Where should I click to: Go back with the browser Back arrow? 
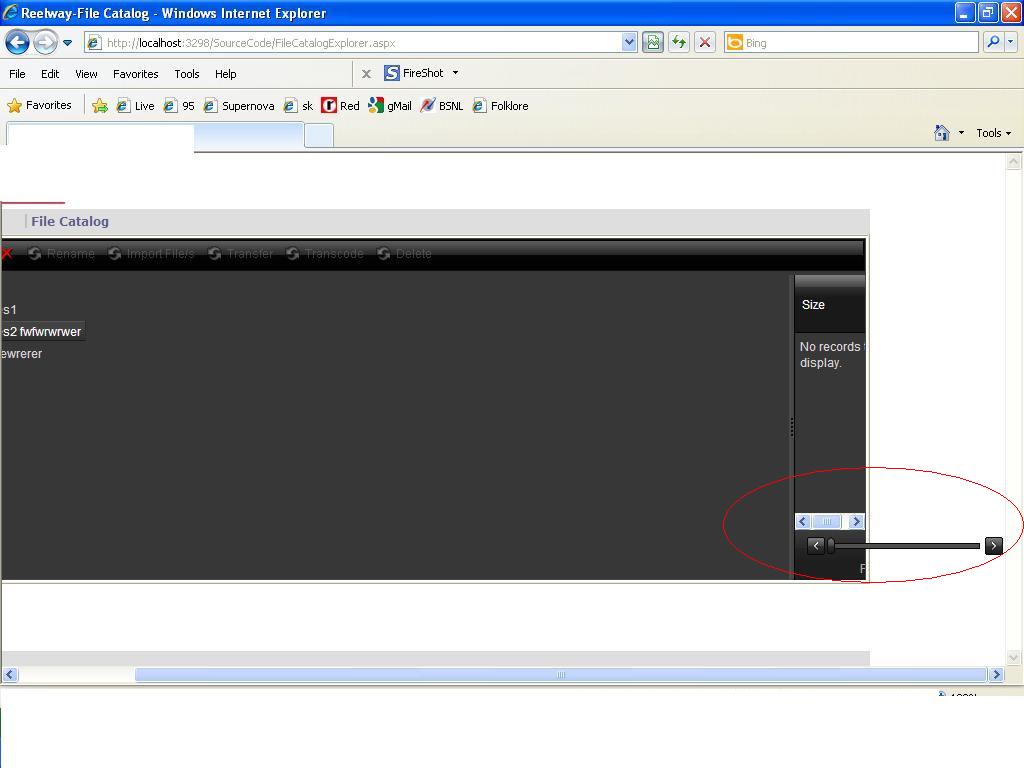(17, 43)
